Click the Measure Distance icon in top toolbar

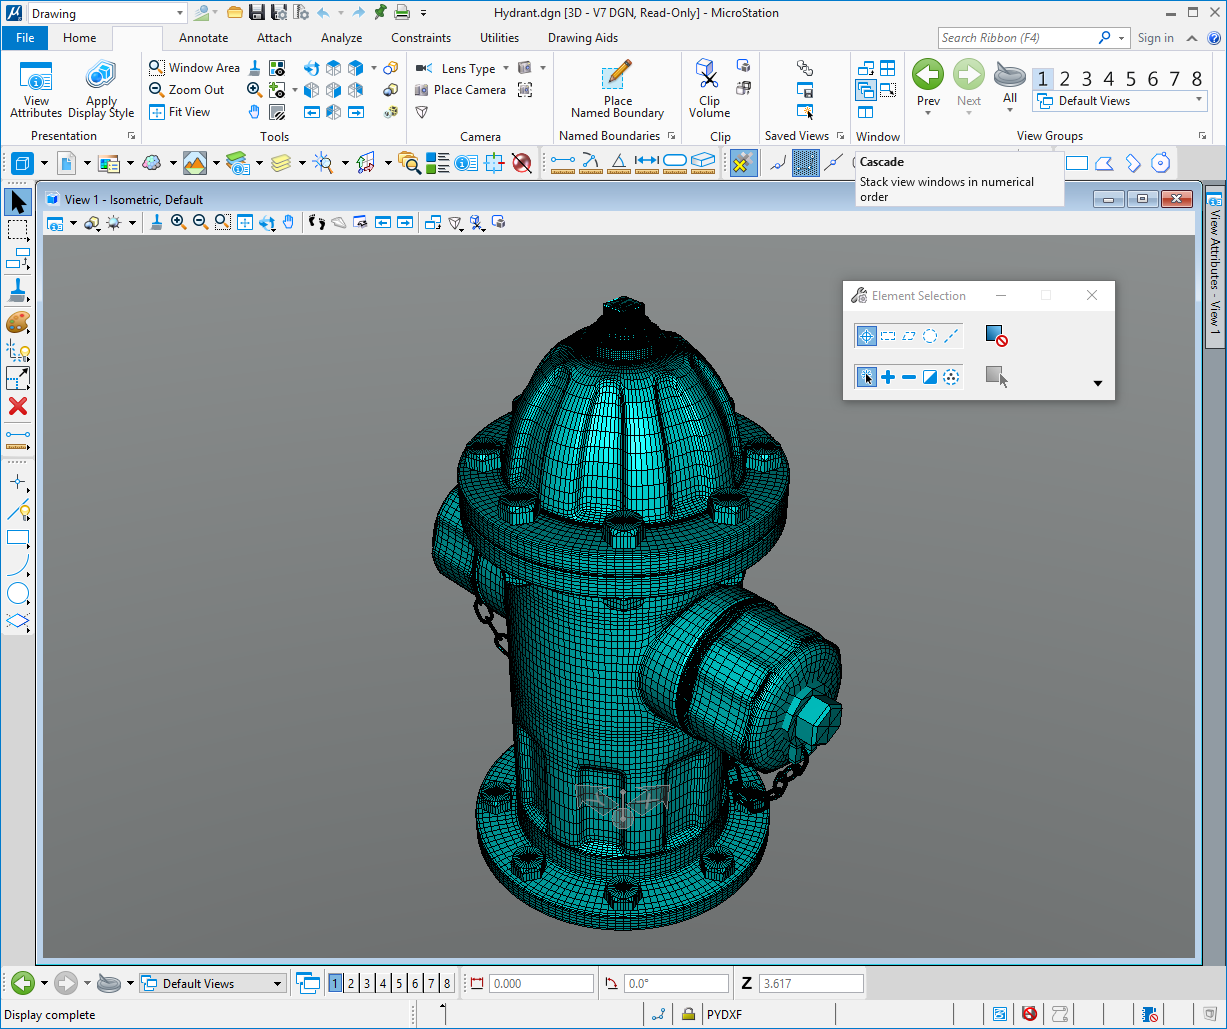click(x=563, y=162)
